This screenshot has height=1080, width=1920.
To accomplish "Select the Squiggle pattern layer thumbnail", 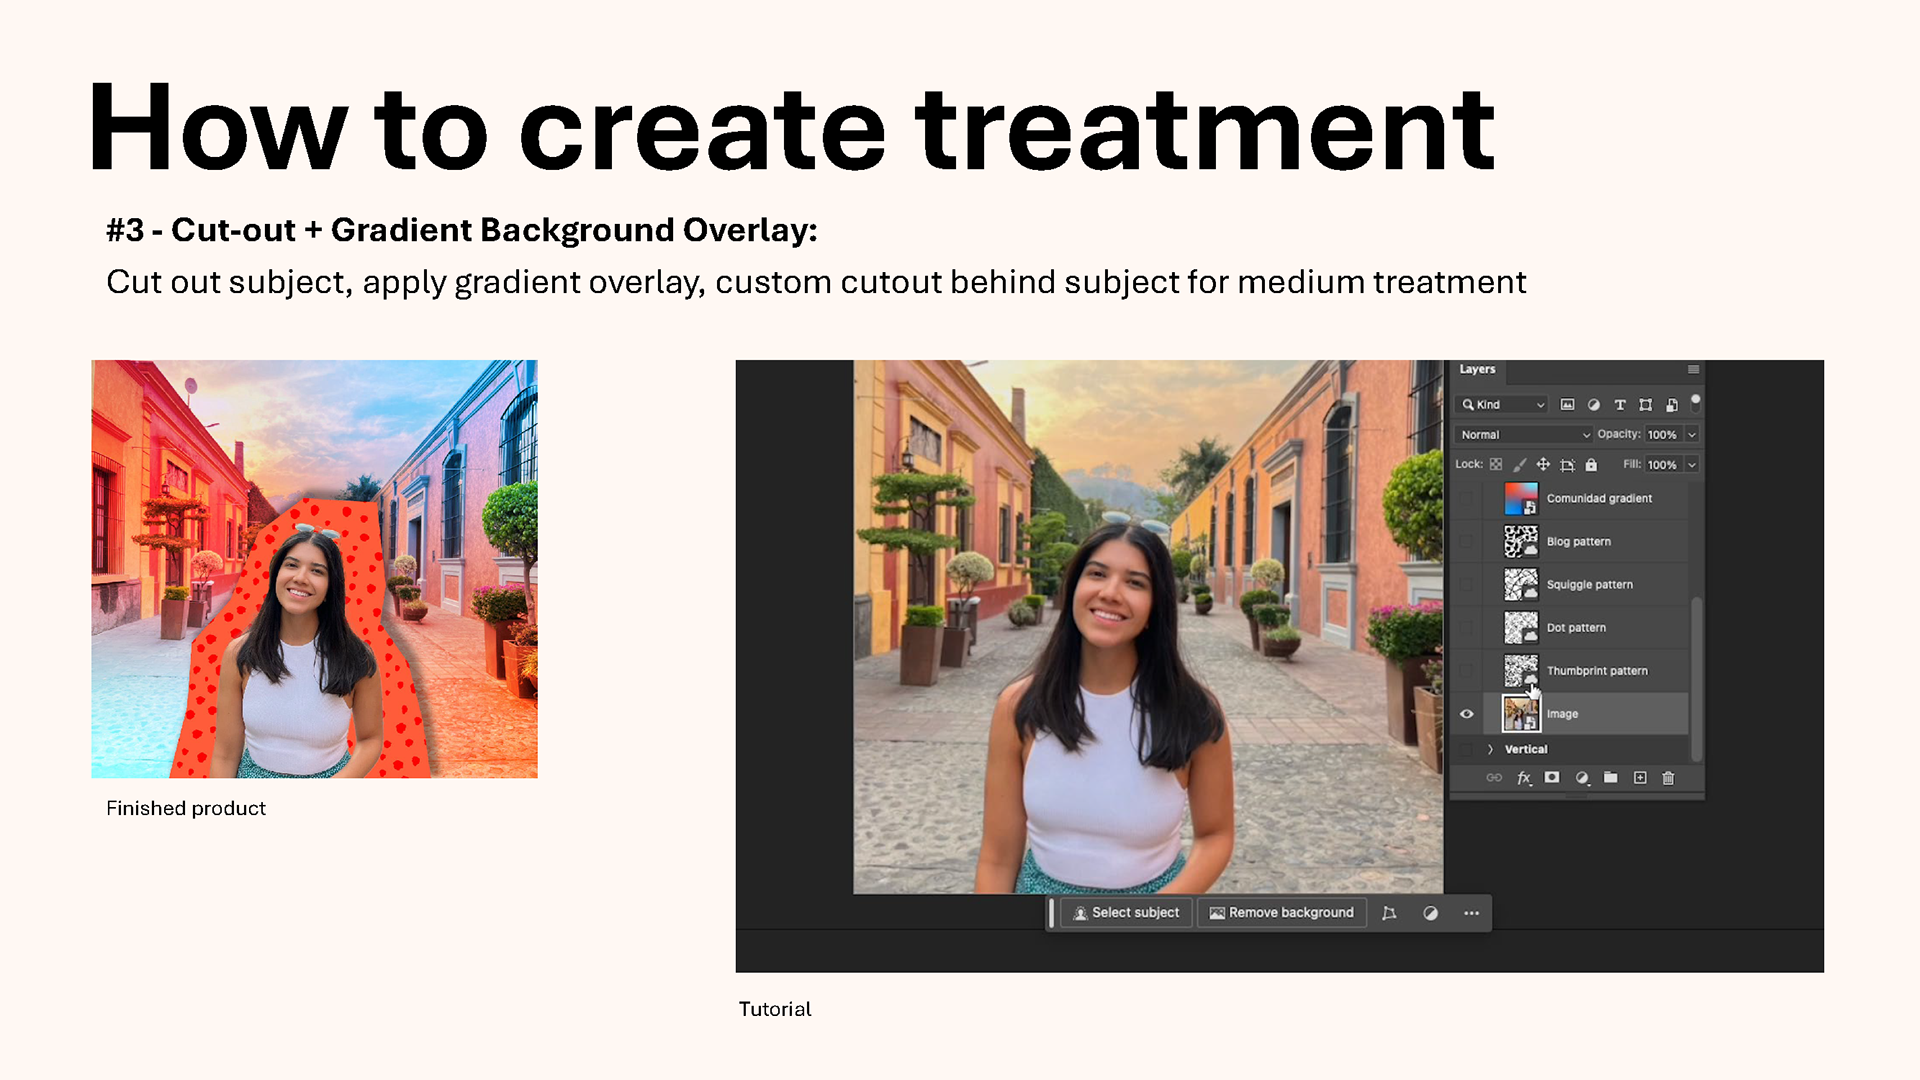I will (x=1521, y=584).
